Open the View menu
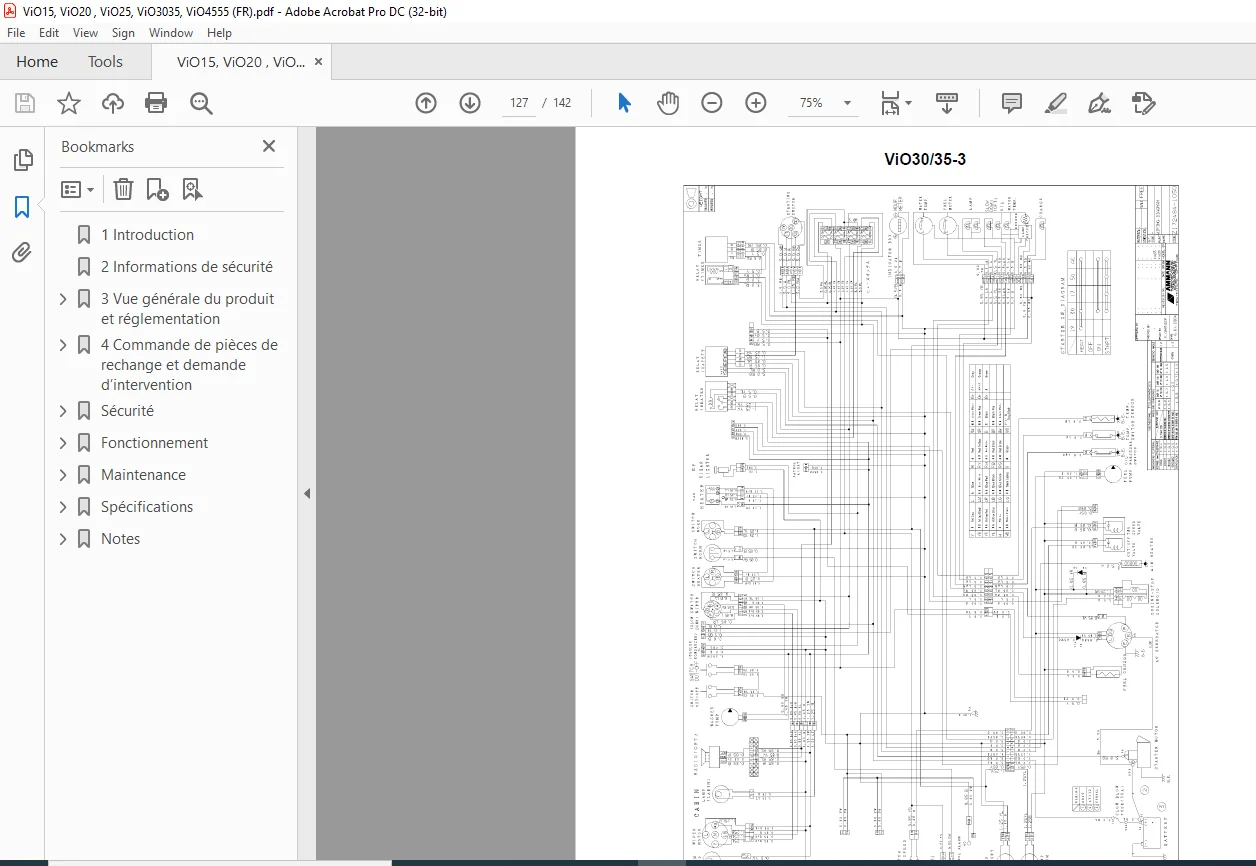1256x866 pixels. 86,33
